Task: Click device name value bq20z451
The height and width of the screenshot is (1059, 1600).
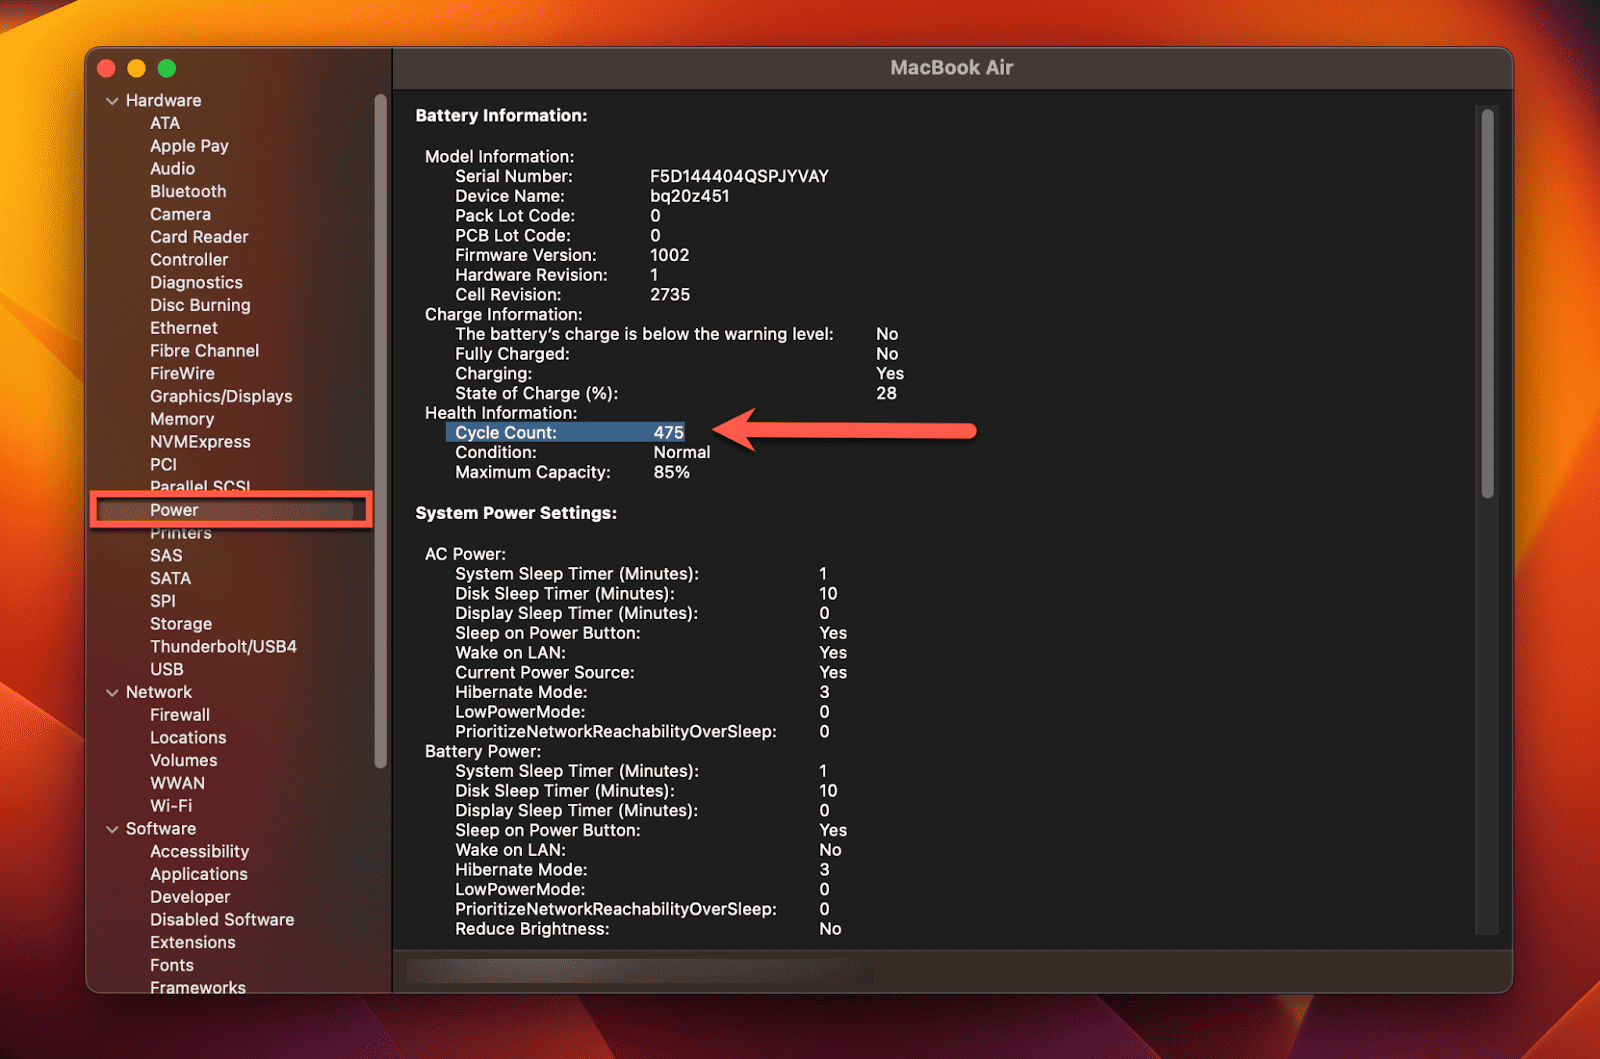Action: pyautogui.click(x=690, y=196)
